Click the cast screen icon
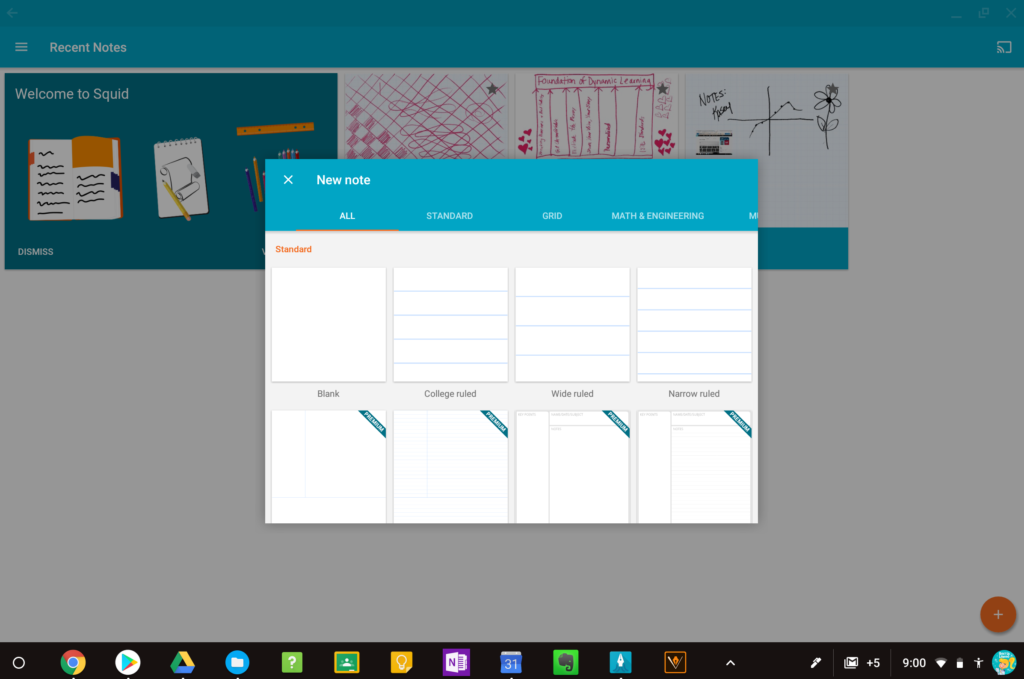Viewport: 1024px width, 679px height. click(1004, 47)
